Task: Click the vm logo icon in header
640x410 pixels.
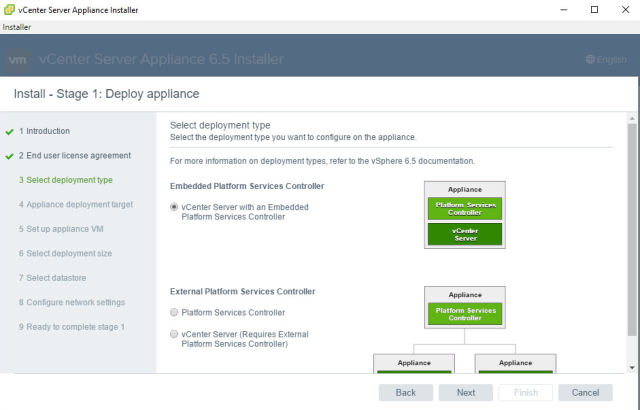Action: pos(18,60)
